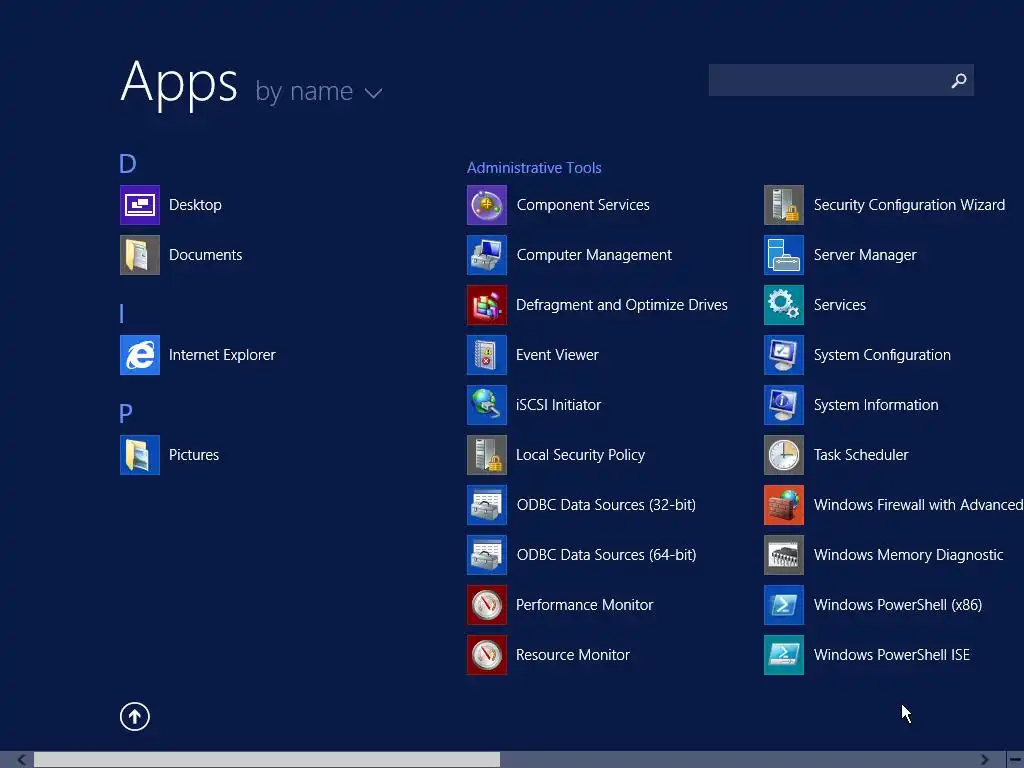Click the 'System Information' label text
Screen dimensions: 1024x768
876,406
